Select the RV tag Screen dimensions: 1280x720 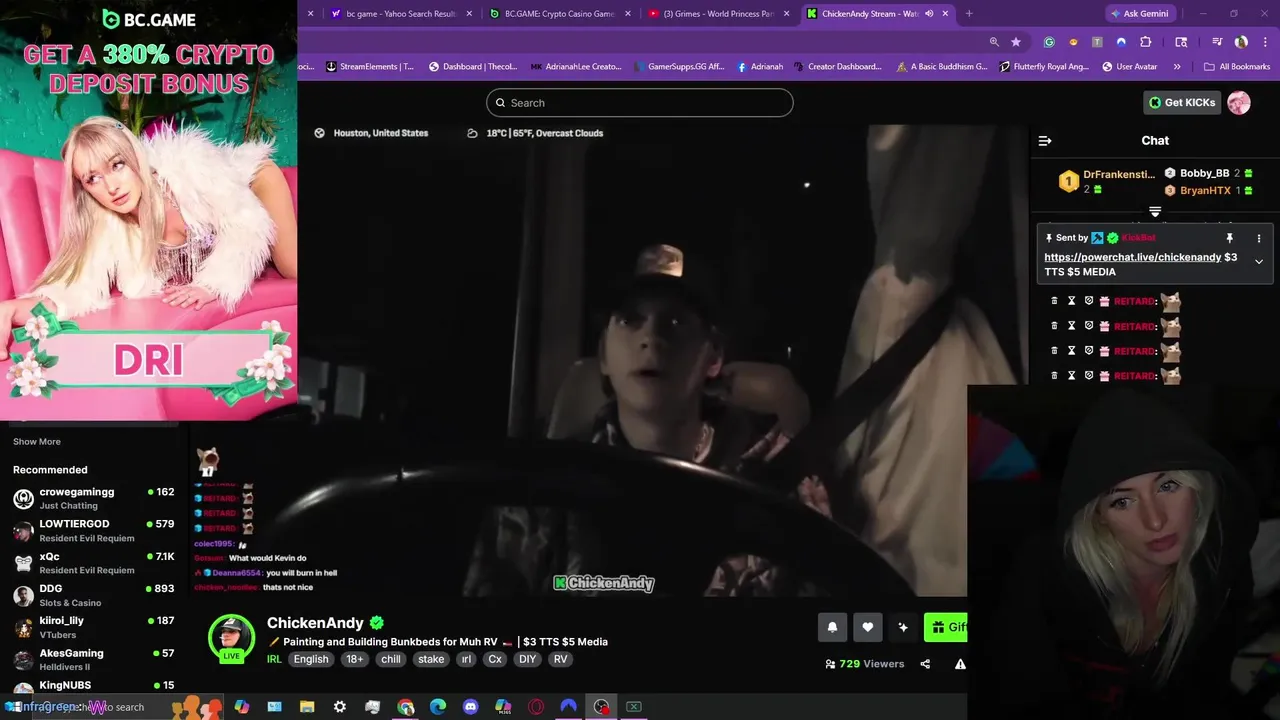(560, 659)
